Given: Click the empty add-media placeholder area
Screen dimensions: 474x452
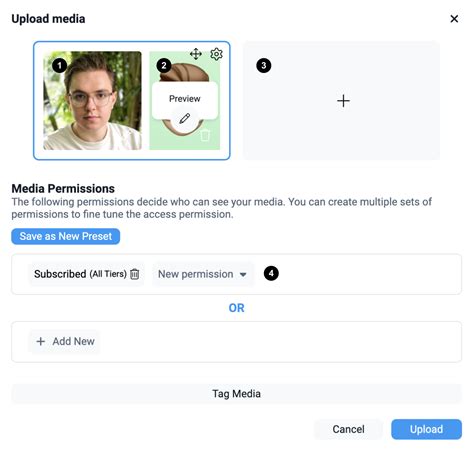Looking at the screenshot, I should point(341,101).
